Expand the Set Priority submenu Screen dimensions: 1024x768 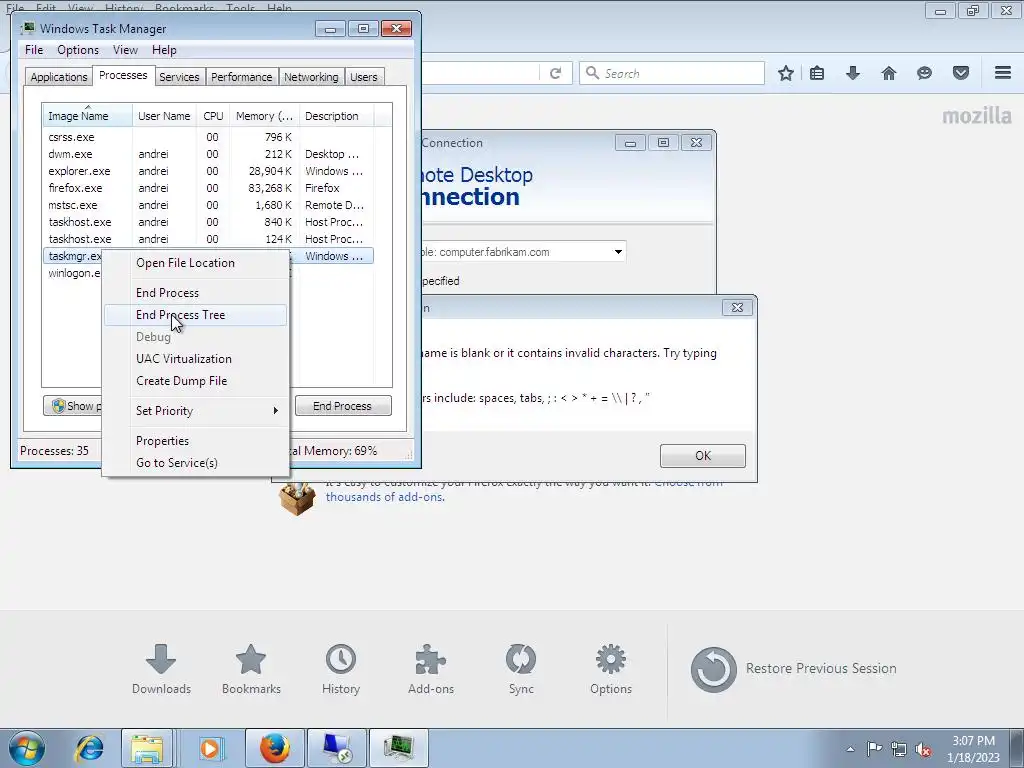[196, 411]
